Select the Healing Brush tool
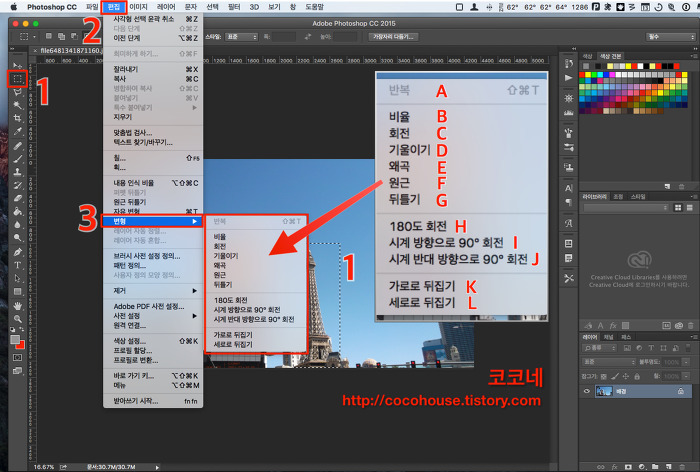The width and height of the screenshot is (700, 472). [x=17, y=146]
